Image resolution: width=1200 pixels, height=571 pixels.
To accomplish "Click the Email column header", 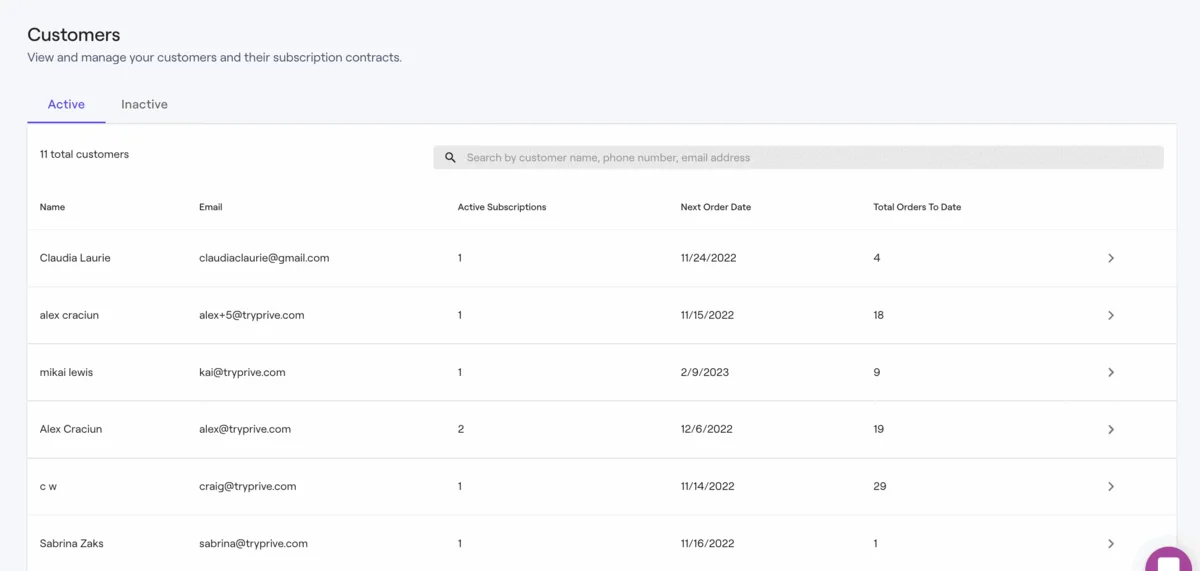I will (x=210, y=207).
